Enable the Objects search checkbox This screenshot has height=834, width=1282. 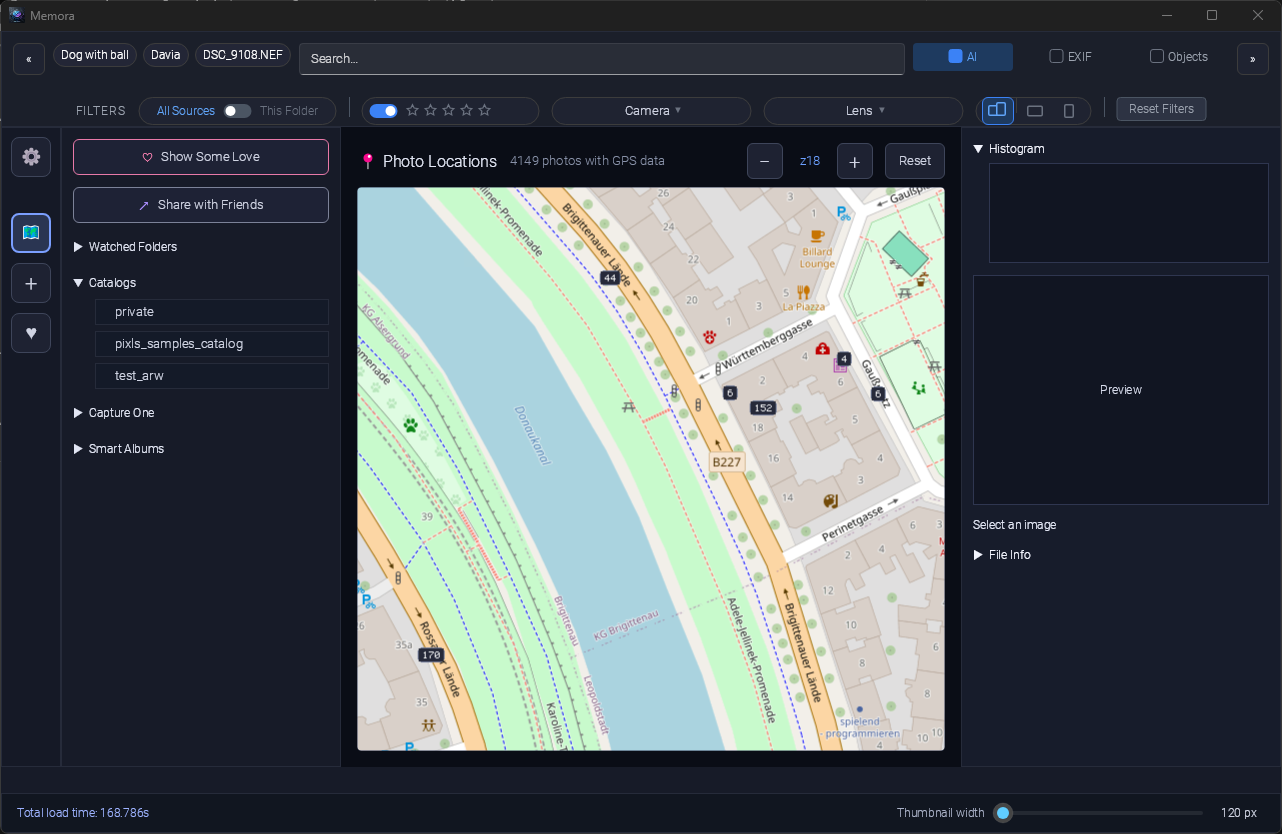tap(1157, 57)
